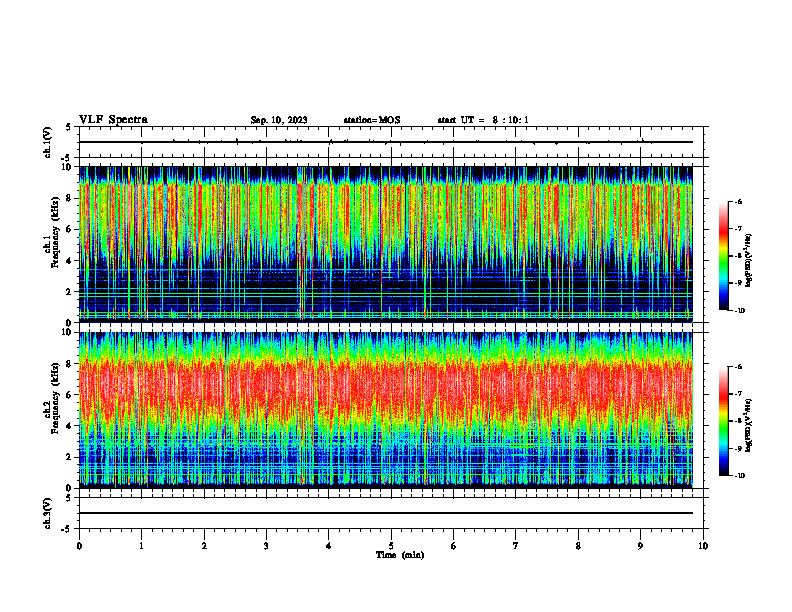Viewport: 792px width, 612px height.
Task: Select the ch.2 "Frequency (kHz)" axis label
Action: 55,398
